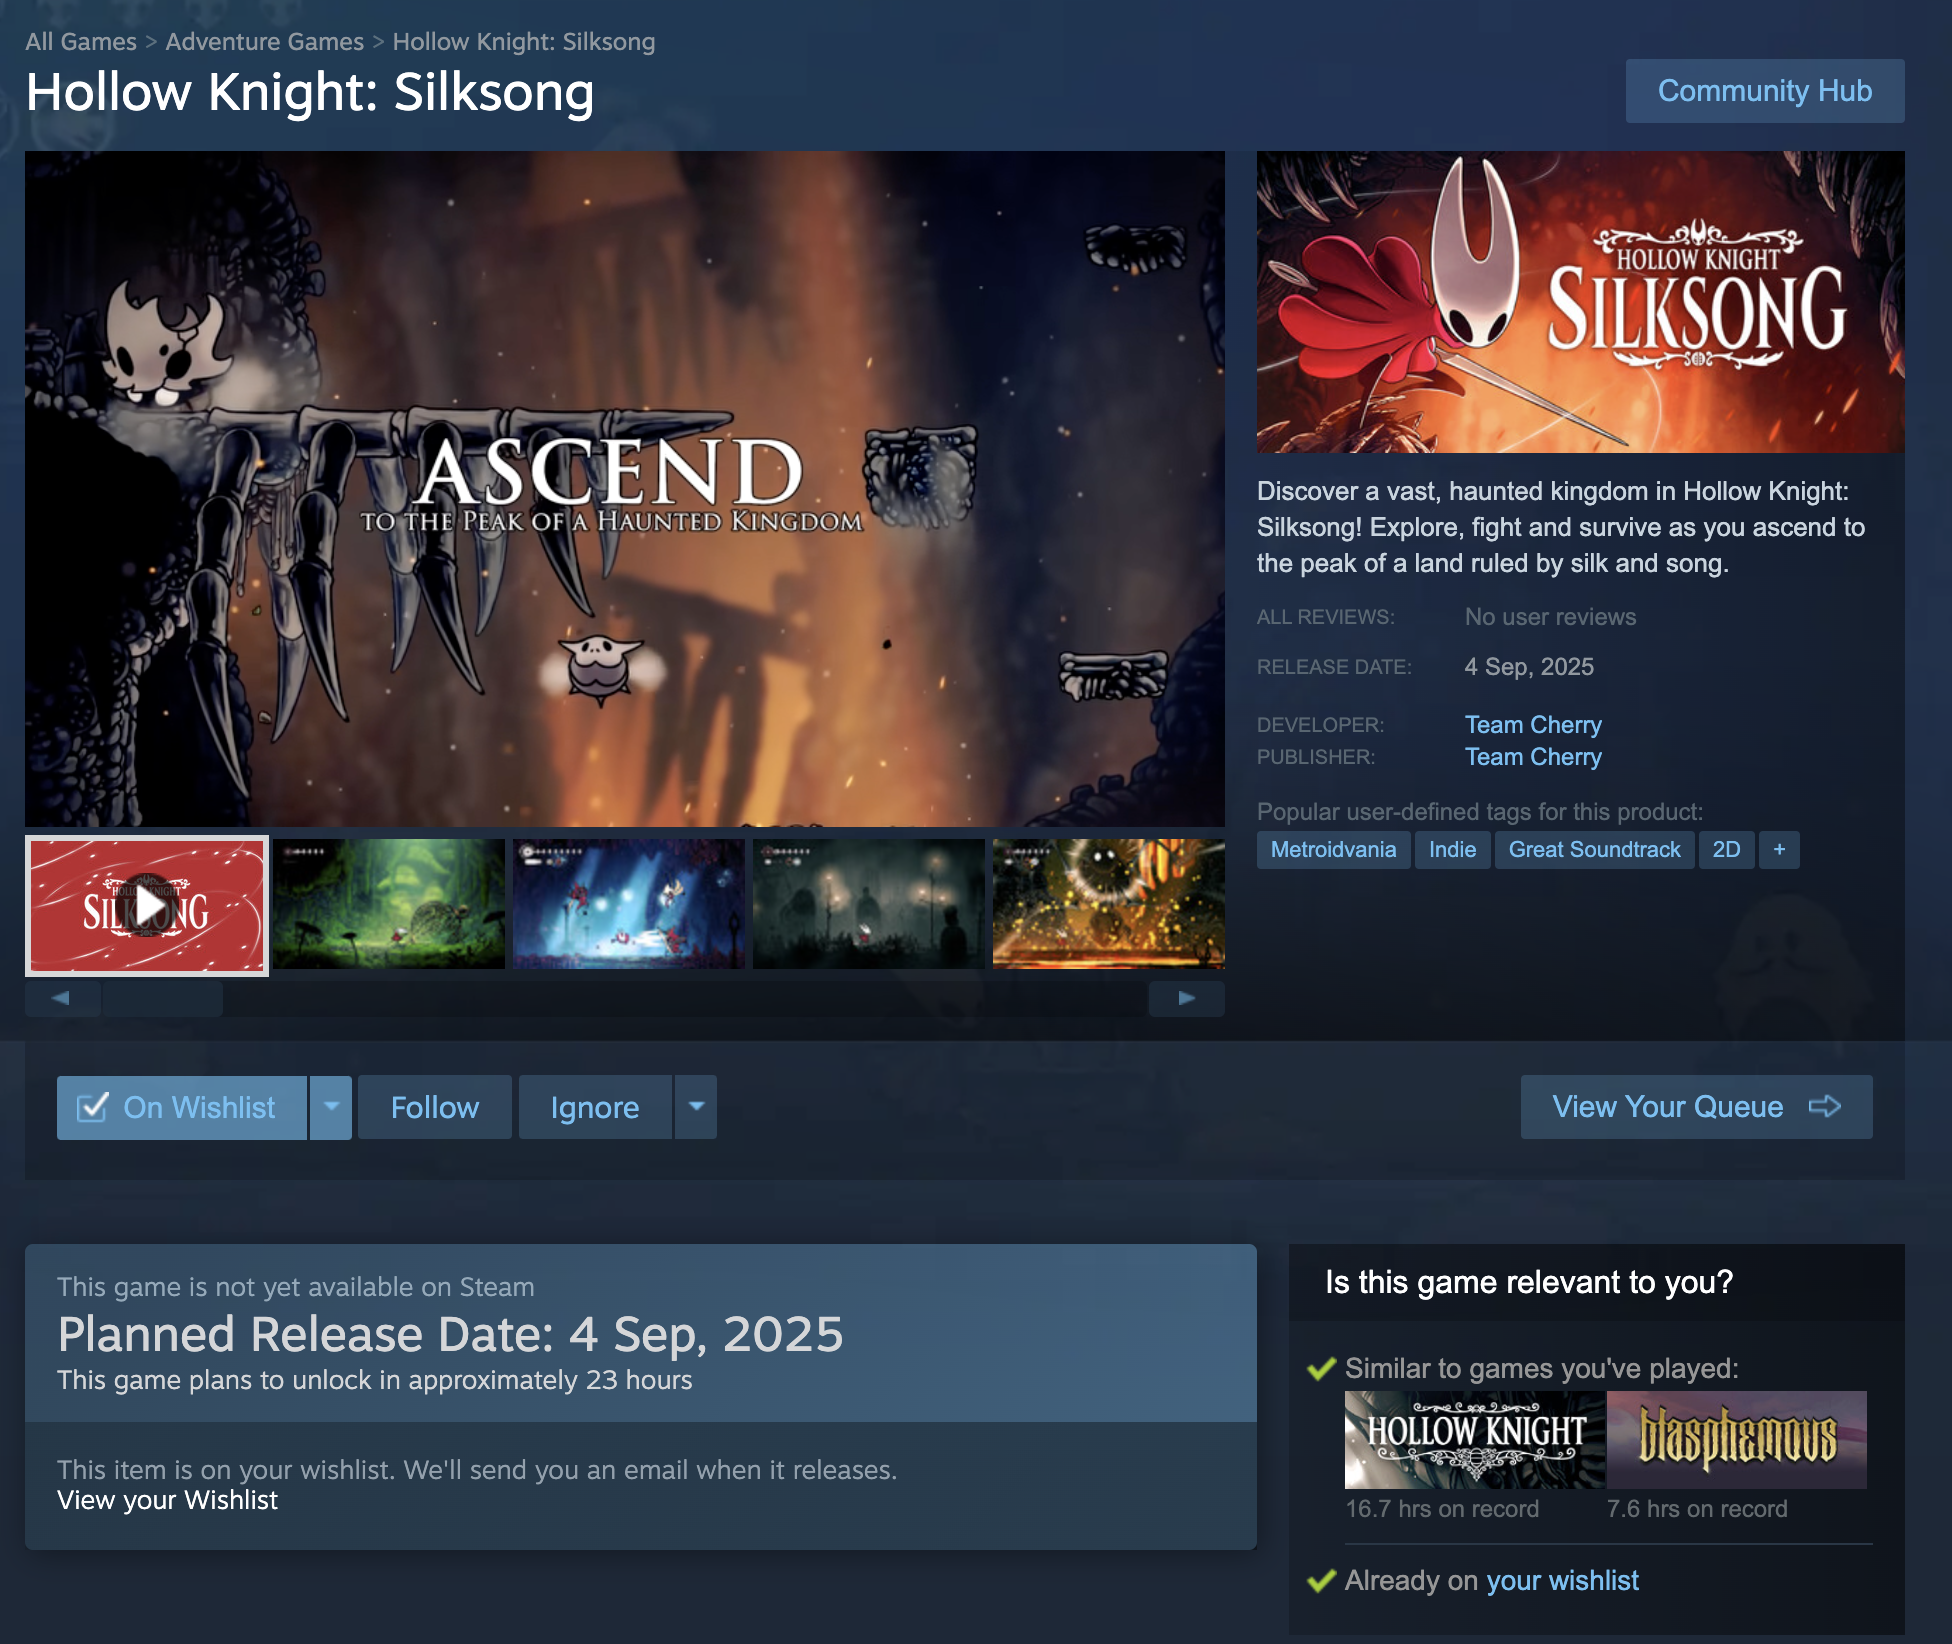Open the Hollow Knight similar game banner
The image size is (1952, 1644).
(x=1475, y=1439)
